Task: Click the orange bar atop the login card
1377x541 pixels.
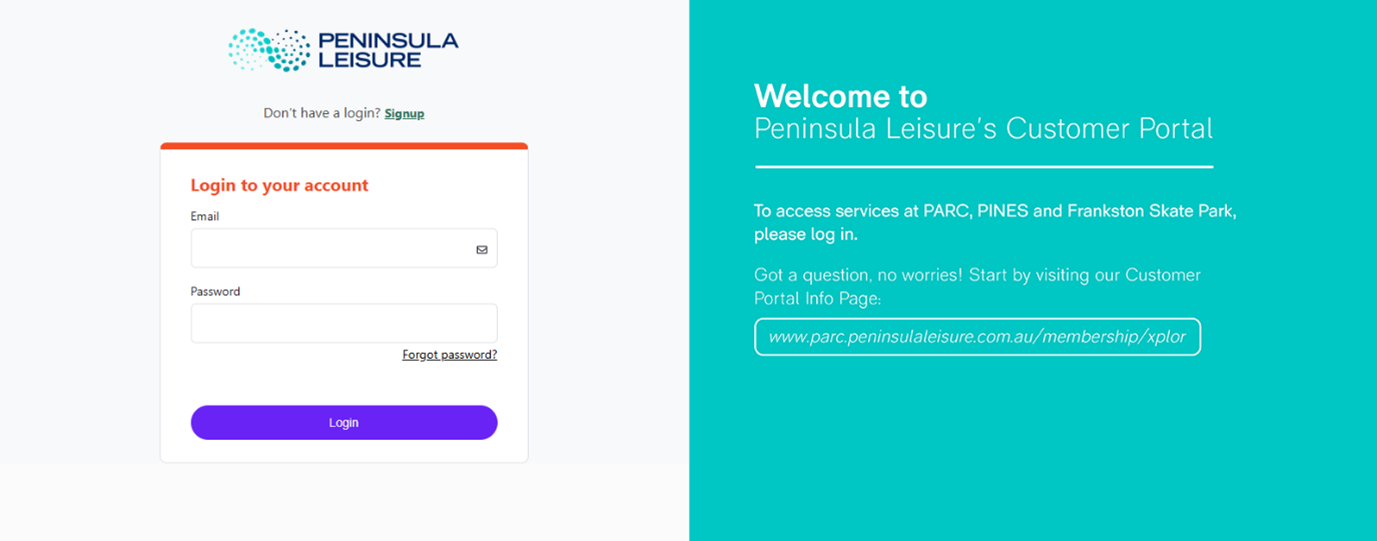Action: (344, 146)
